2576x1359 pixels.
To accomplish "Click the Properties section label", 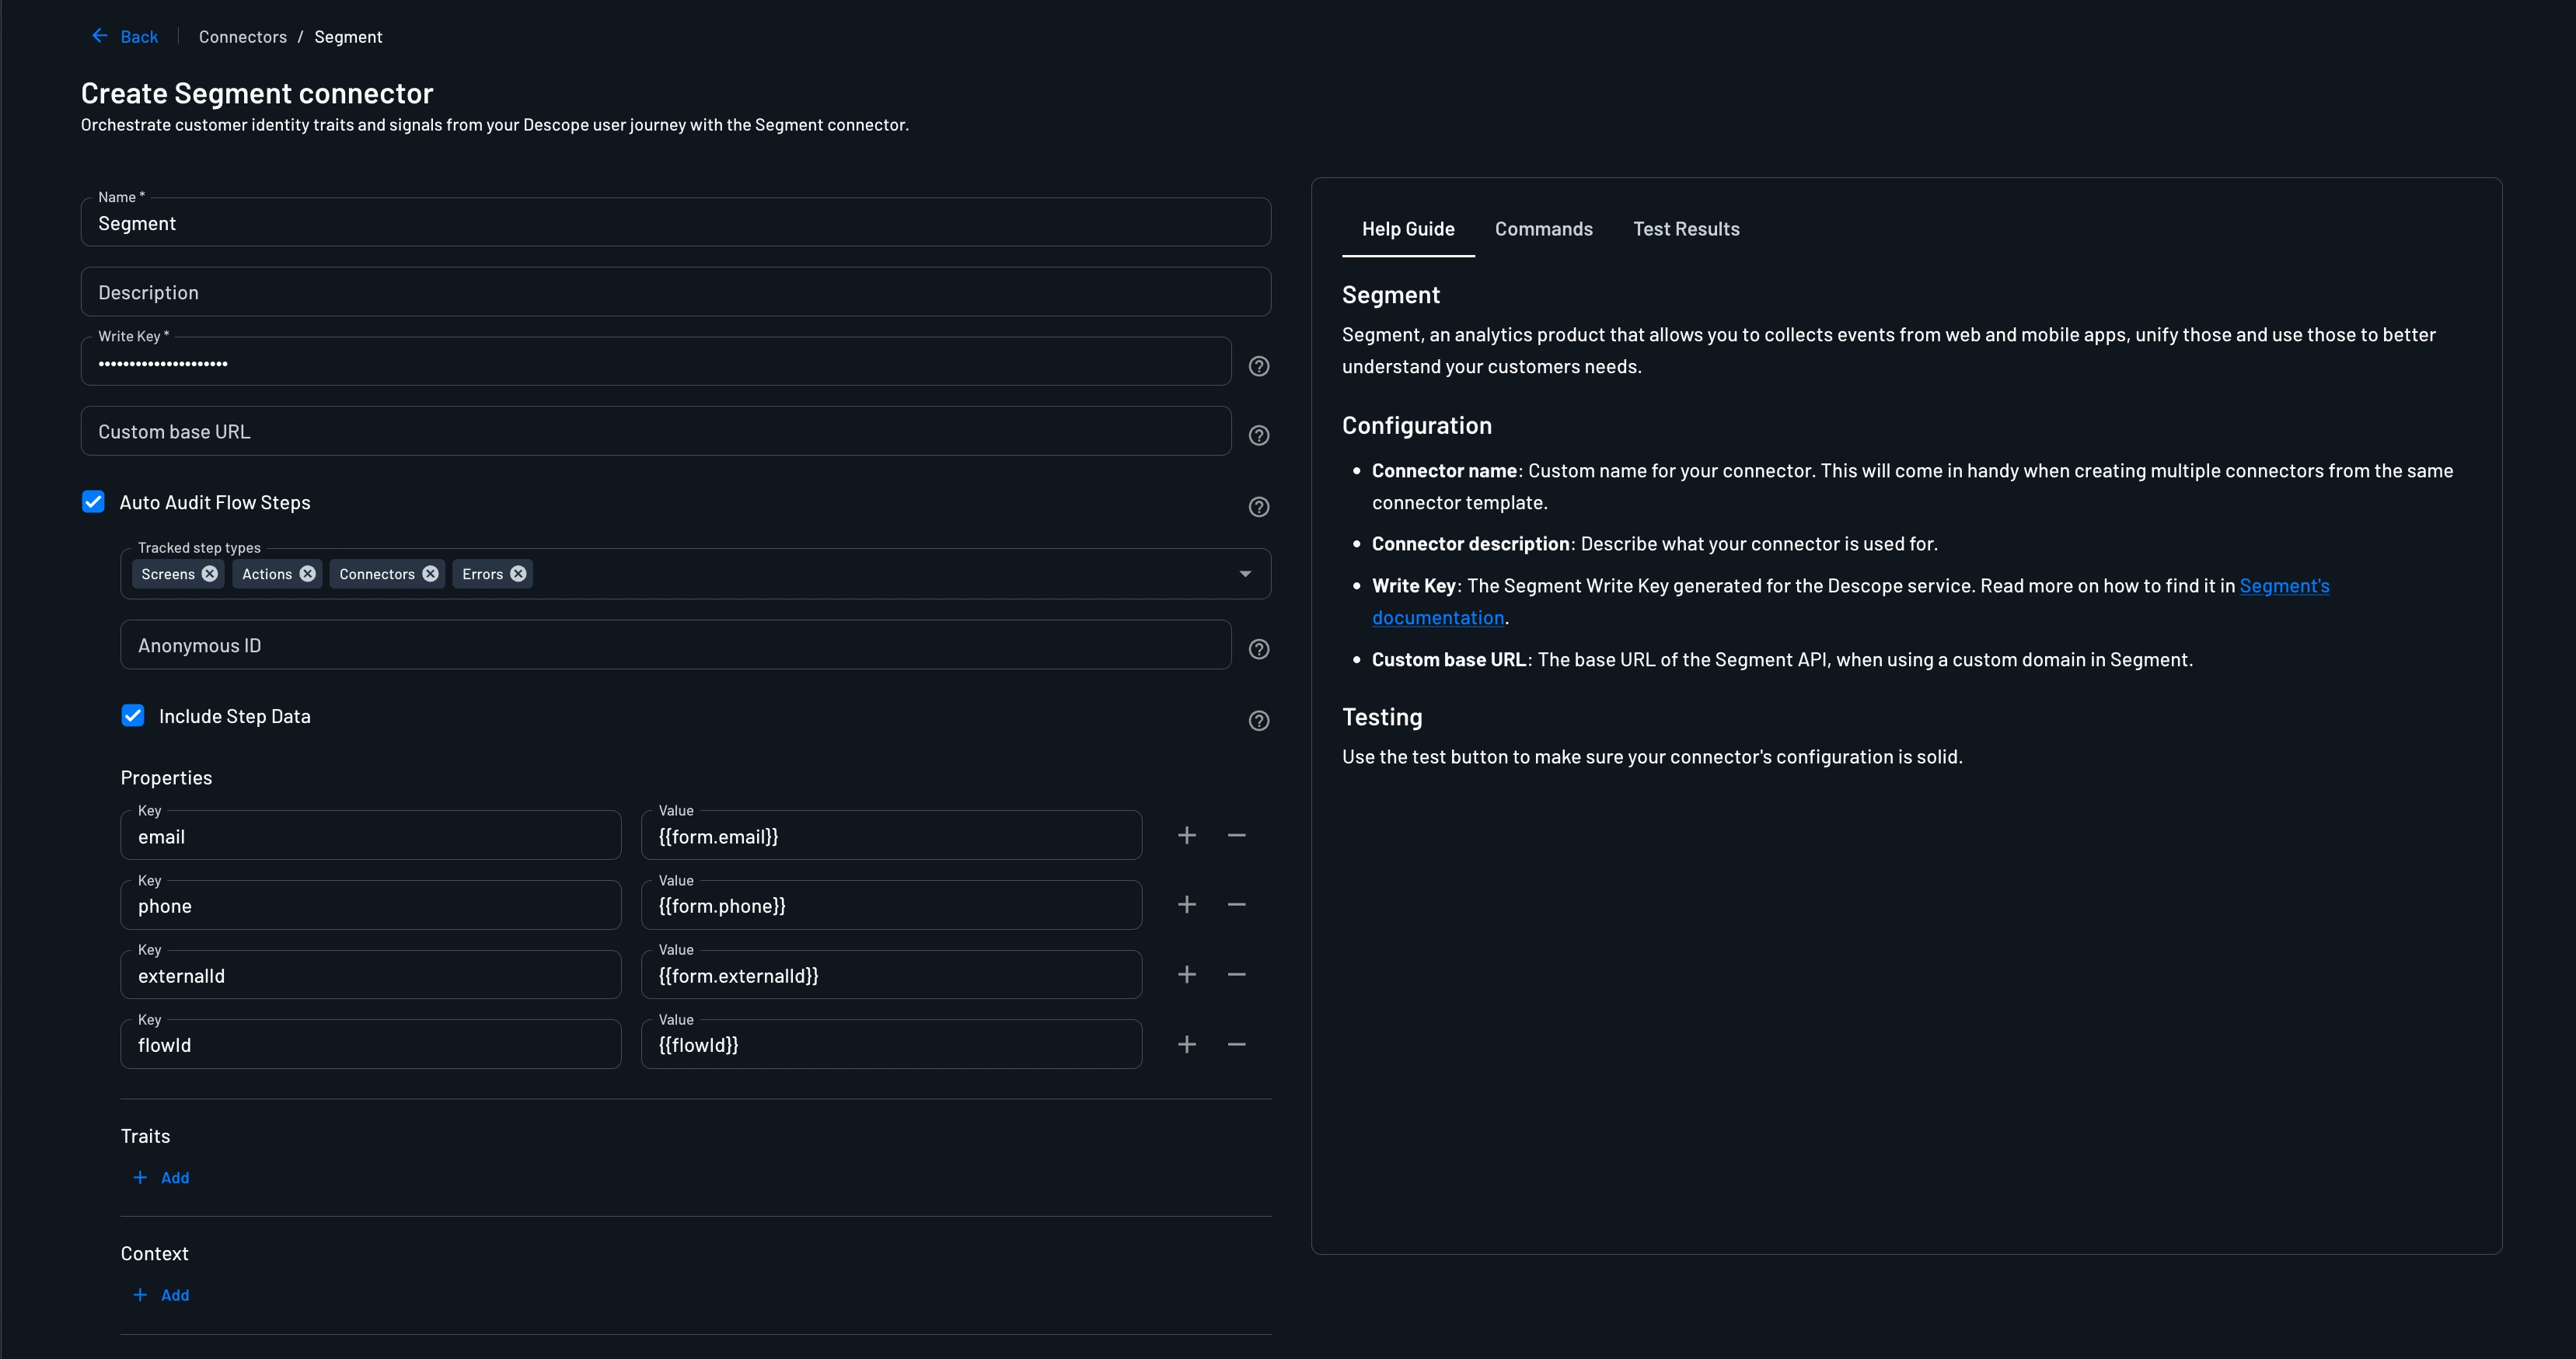I will coord(166,778).
